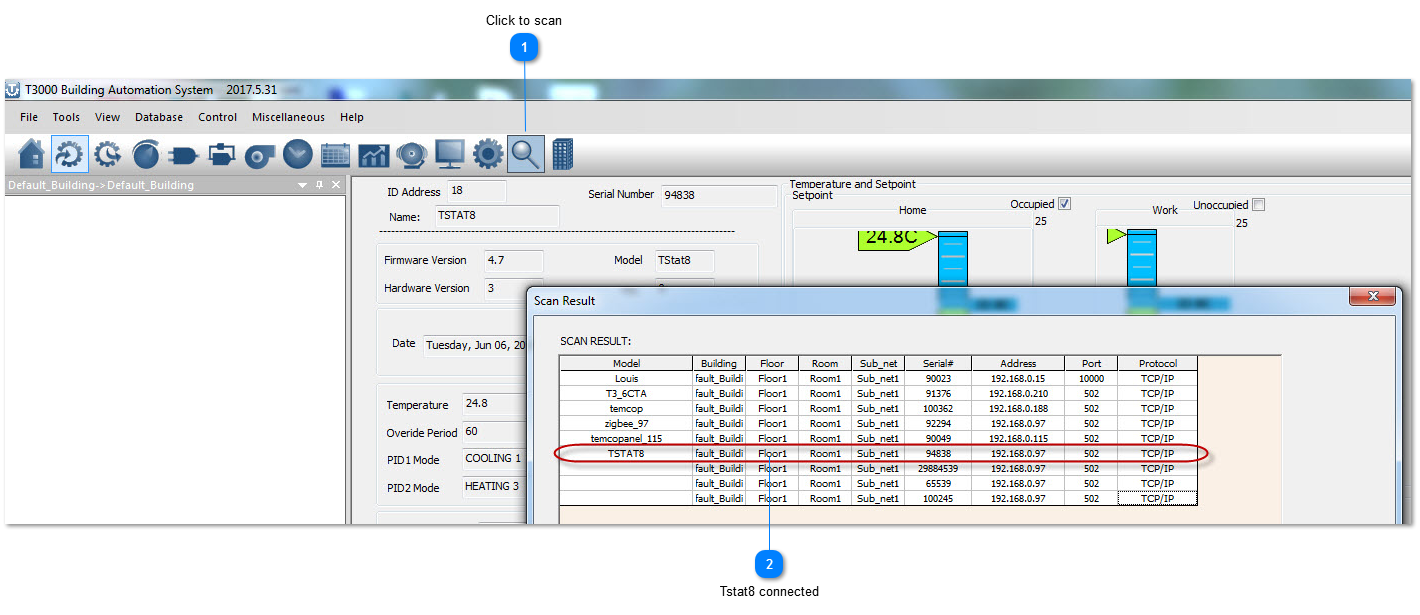Click the Temperature field 24.8
1420x615 pixels.
pyautogui.click(x=494, y=405)
